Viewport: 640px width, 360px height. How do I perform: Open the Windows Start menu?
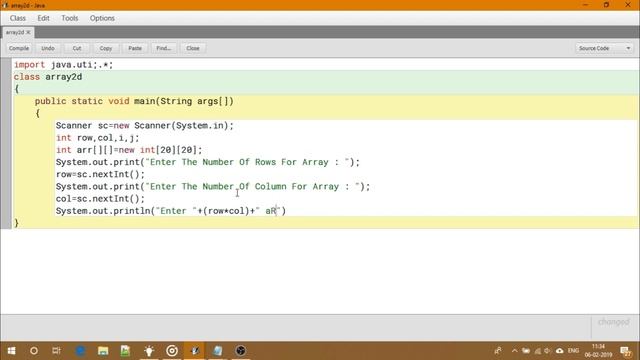pos(11,351)
